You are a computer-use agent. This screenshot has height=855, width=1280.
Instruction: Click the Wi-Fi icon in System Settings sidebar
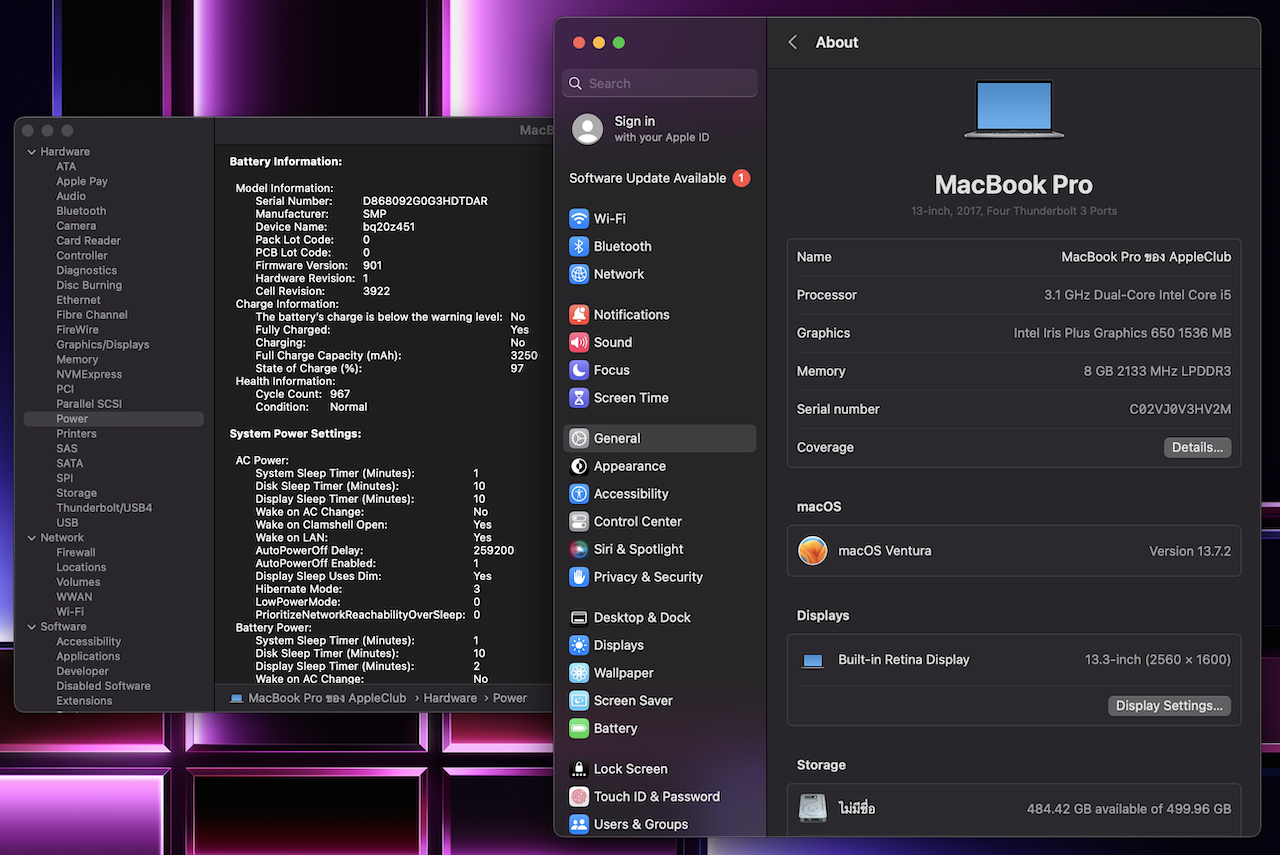(579, 218)
